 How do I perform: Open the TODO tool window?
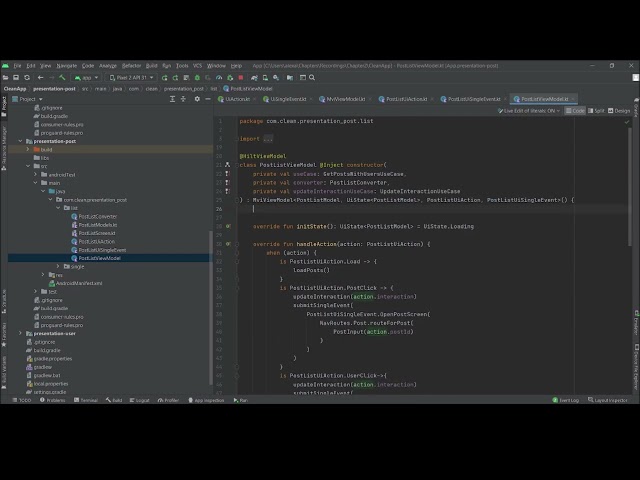click(22, 400)
